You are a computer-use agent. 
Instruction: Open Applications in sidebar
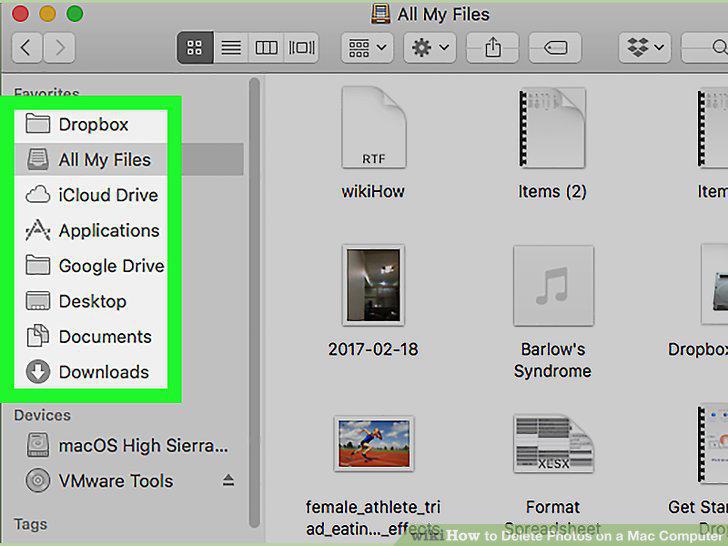(91, 230)
